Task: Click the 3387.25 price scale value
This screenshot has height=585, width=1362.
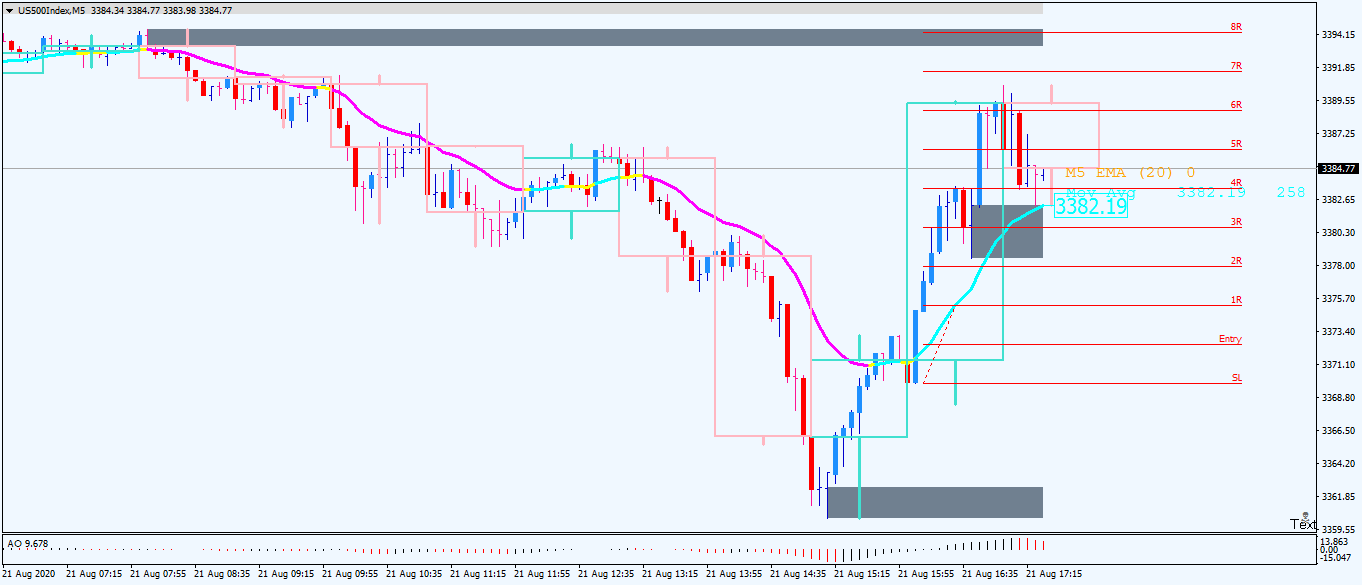Action: (x=1338, y=134)
